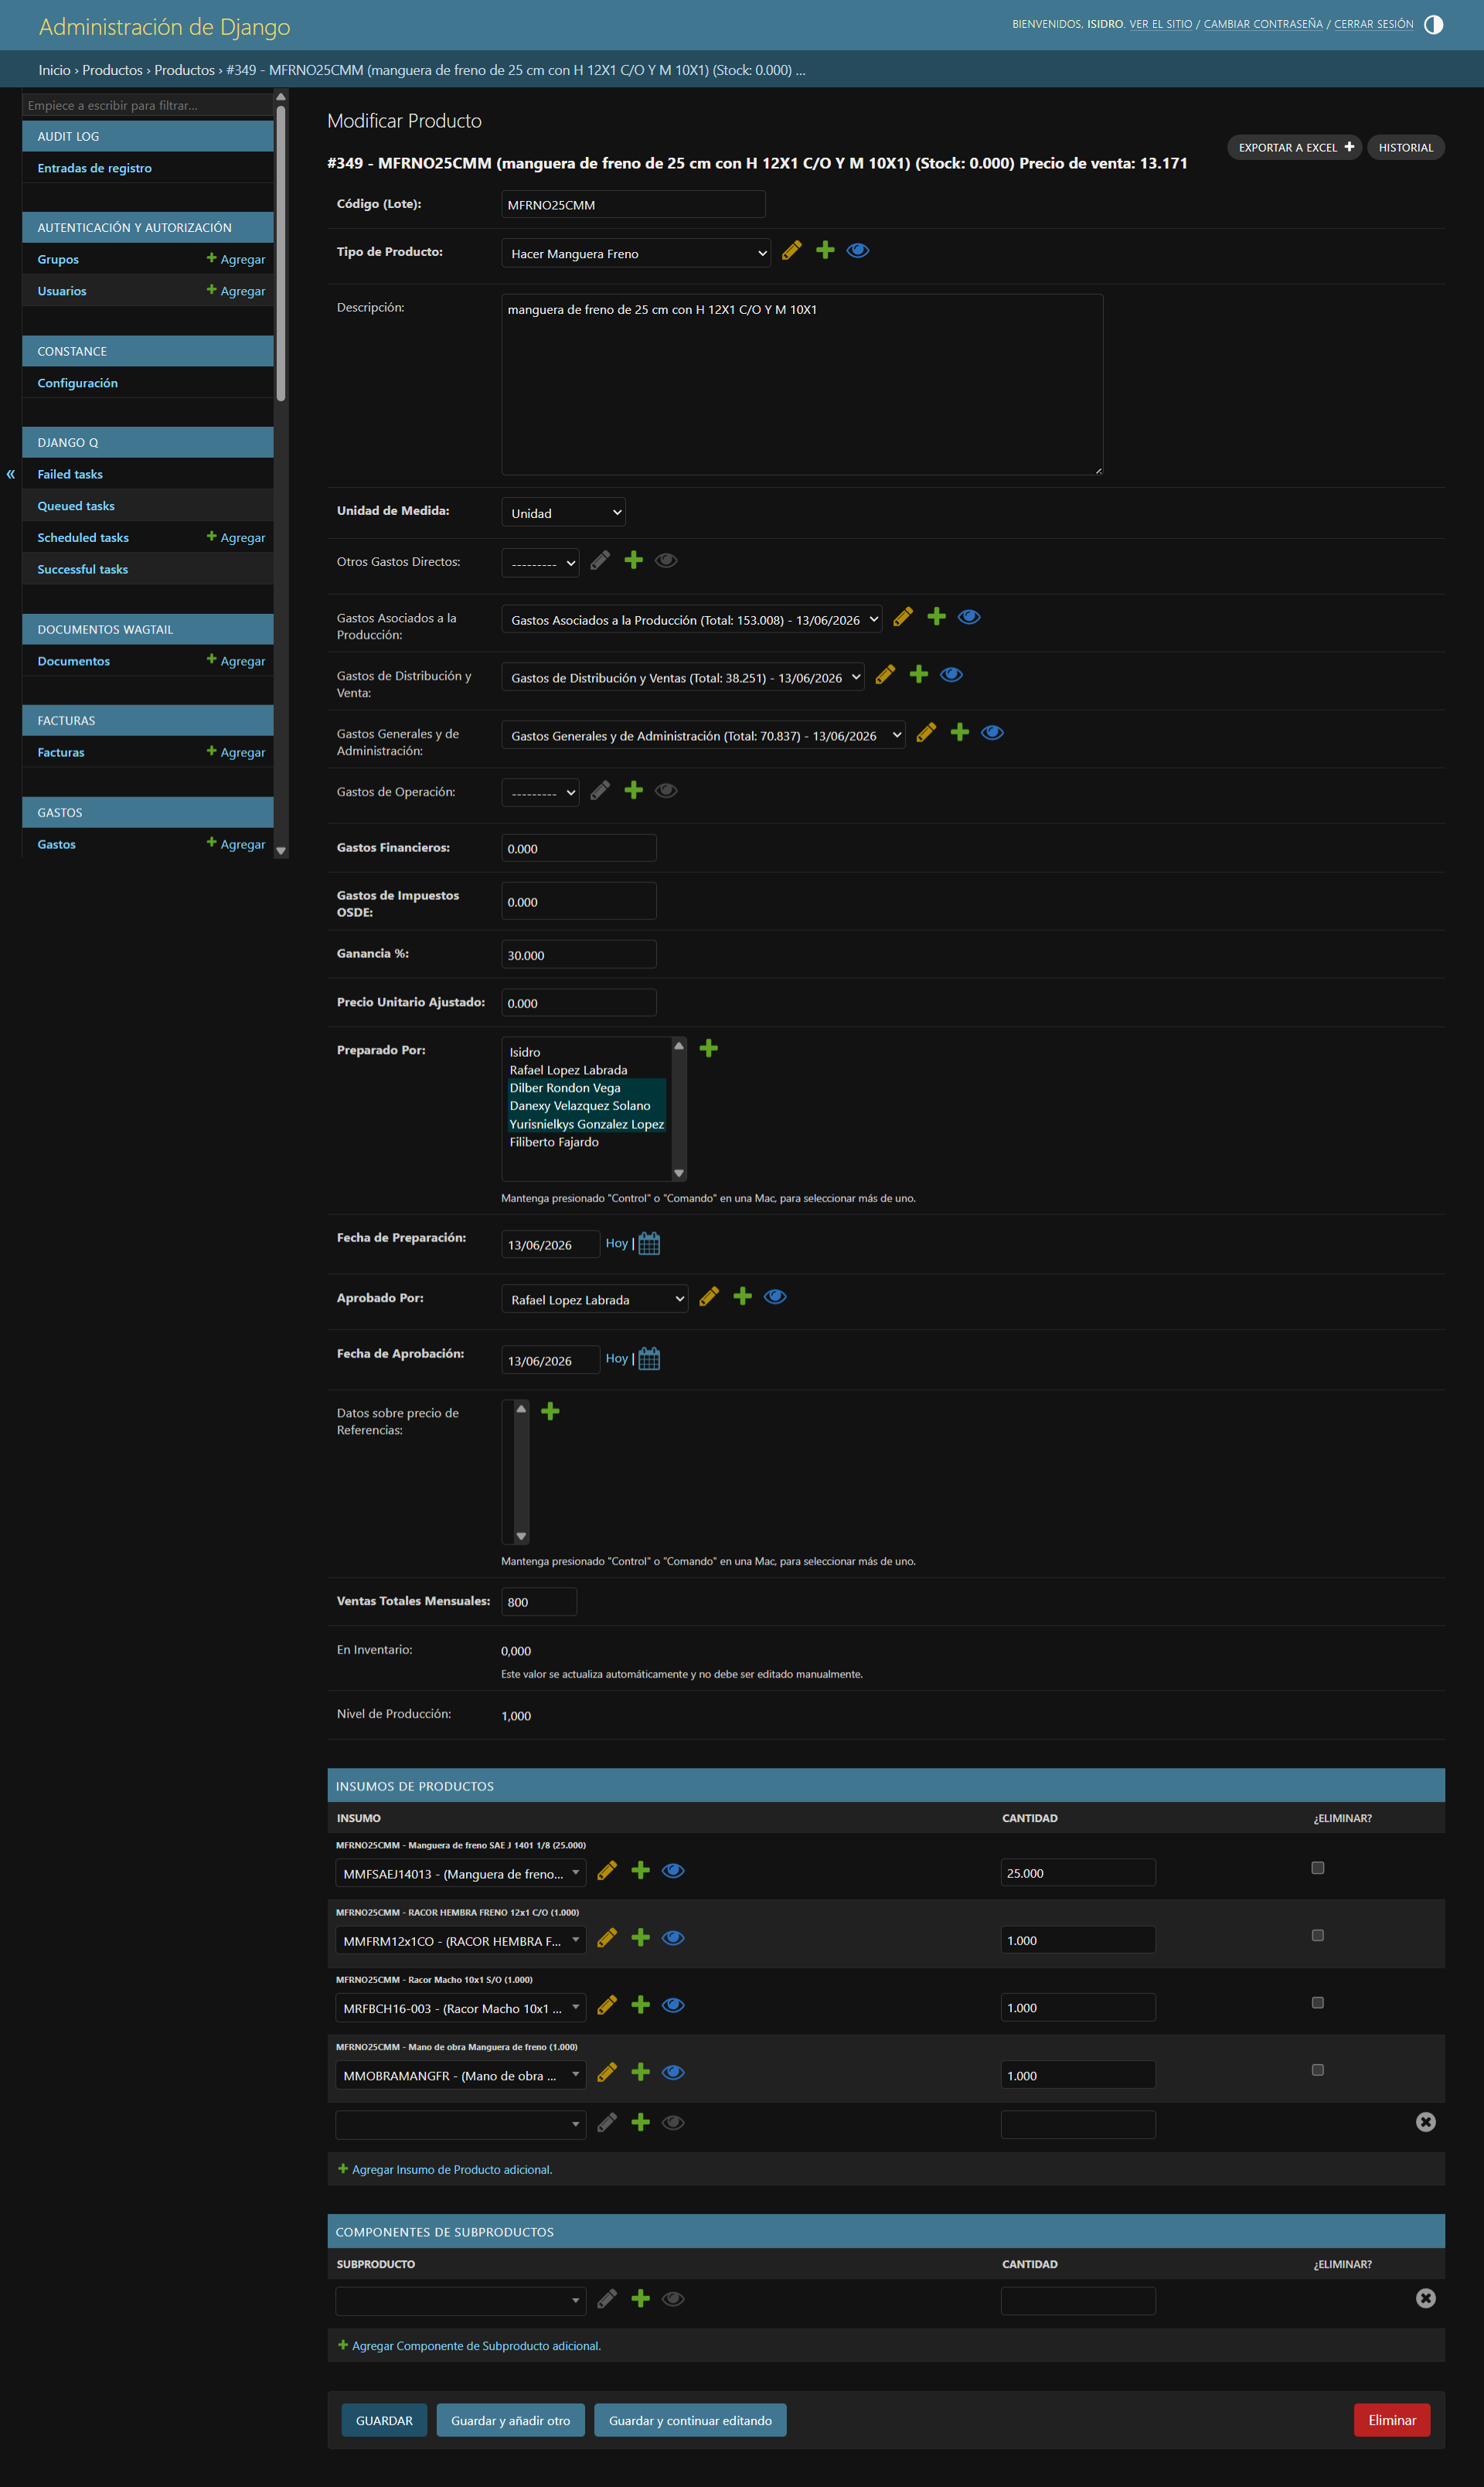
Task: Open Tipo de Producto dropdown
Action: [x=636, y=253]
